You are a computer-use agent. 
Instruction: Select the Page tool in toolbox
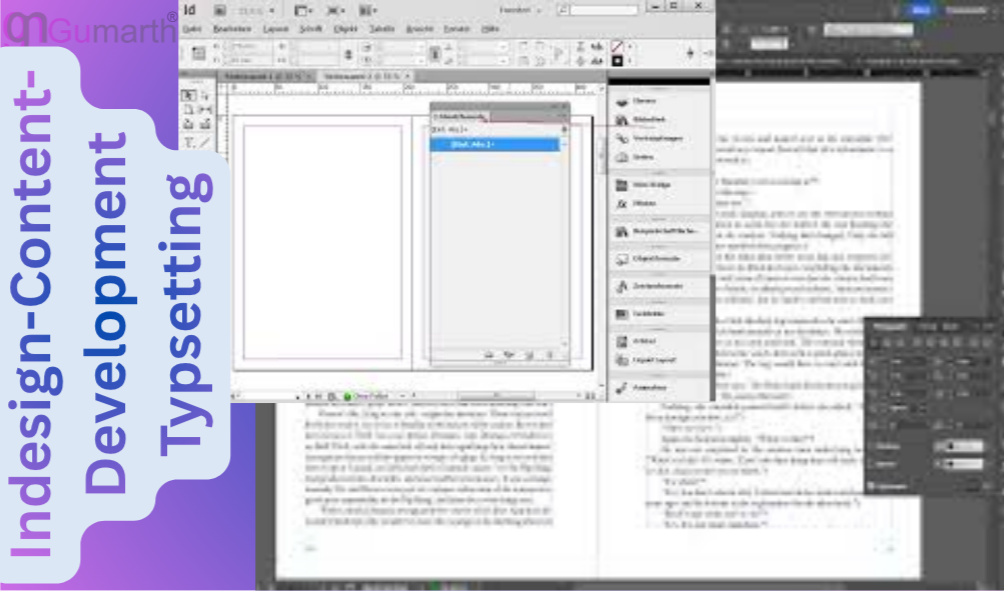(x=188, y=109)
